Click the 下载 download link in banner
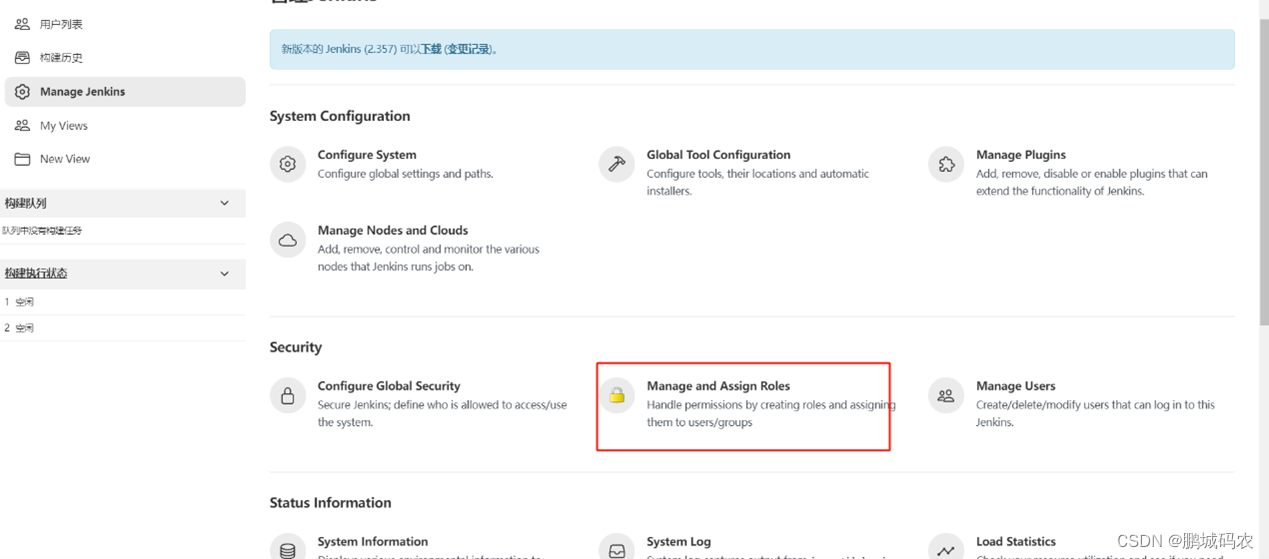The height and width of the screenshot is (559, 1269). pyautogui.click(x=431, y=49)
